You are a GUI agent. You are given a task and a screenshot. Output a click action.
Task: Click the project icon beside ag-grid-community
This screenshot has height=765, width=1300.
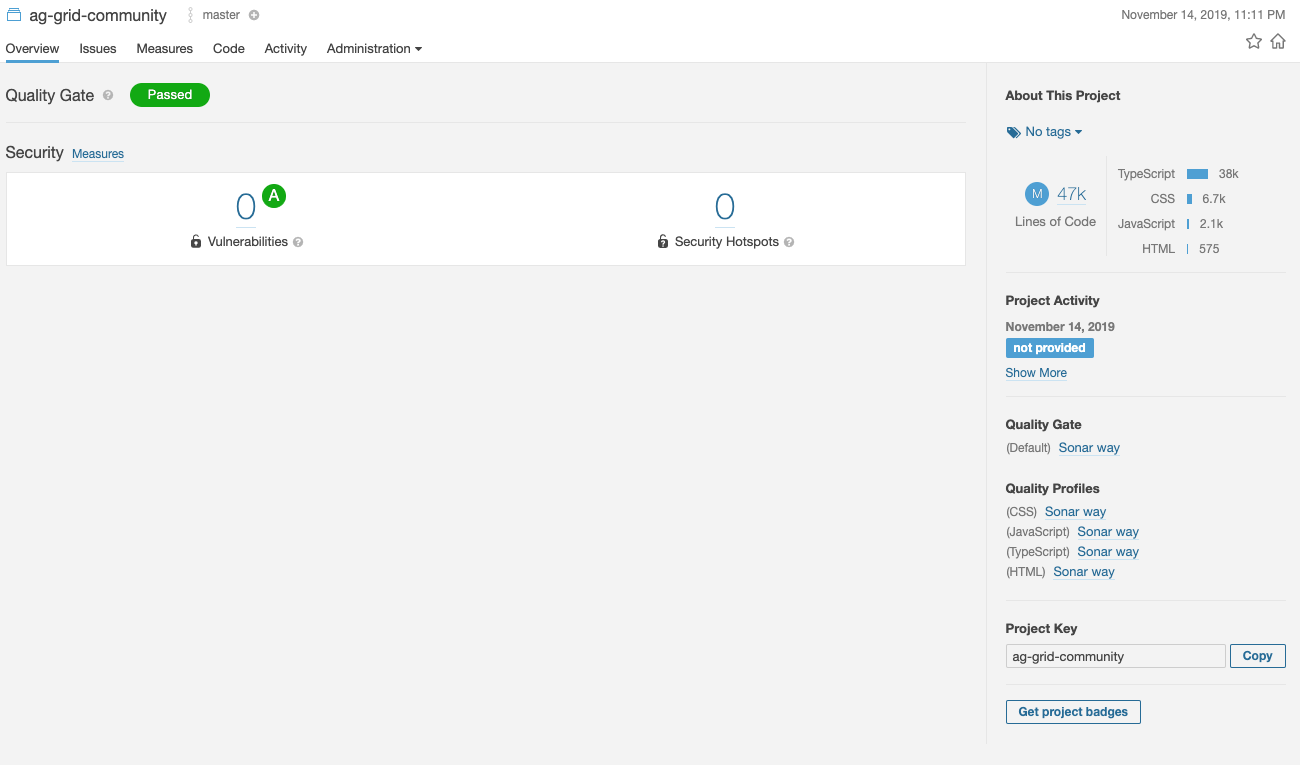[14, 15]
